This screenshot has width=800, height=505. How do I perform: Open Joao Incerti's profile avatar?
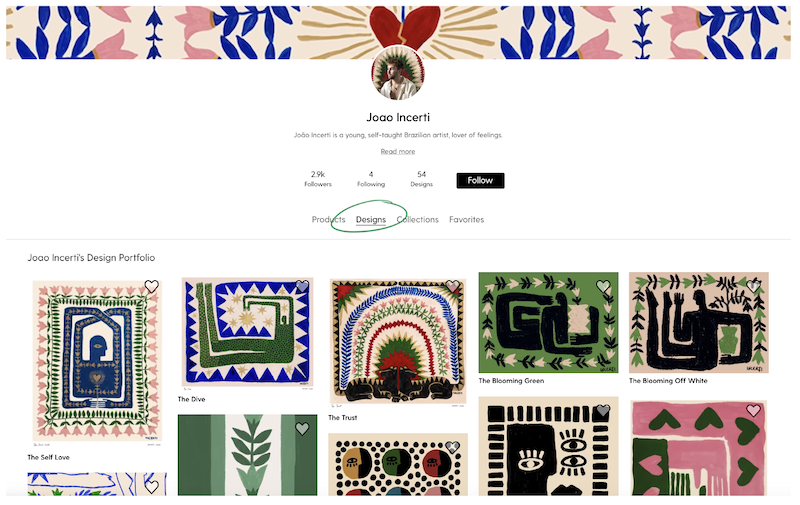pyautogui.click(x=398, y=73)
